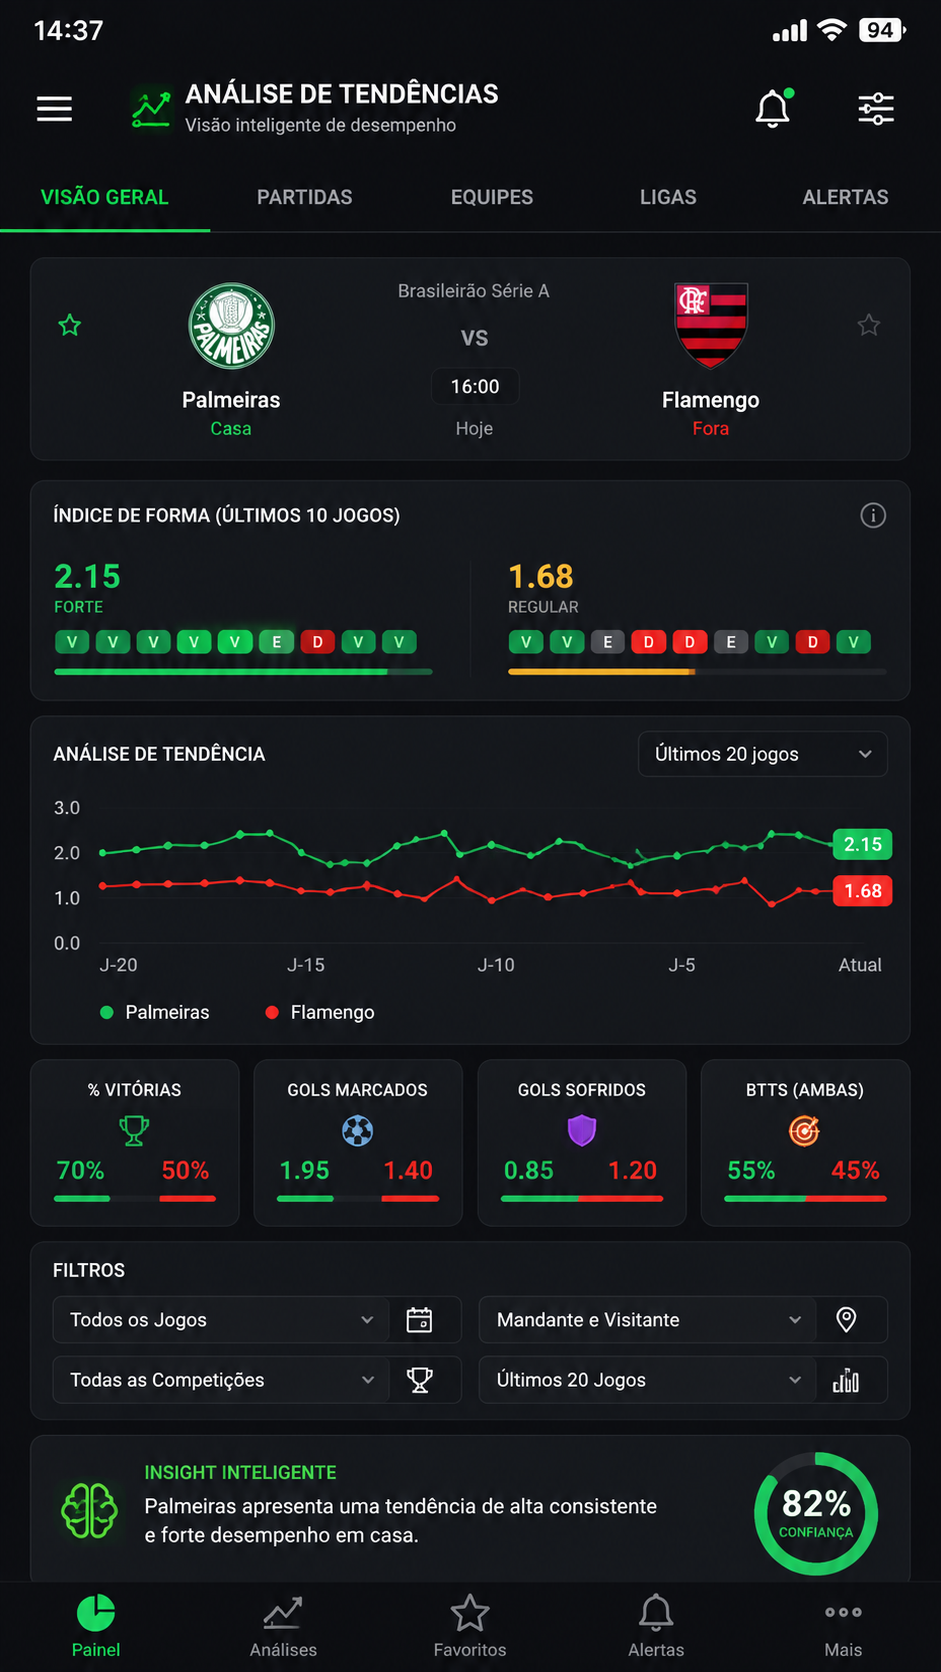
Task: Click the brain icon in Insight Inteligente
Action: click(x=90, y=1510)
